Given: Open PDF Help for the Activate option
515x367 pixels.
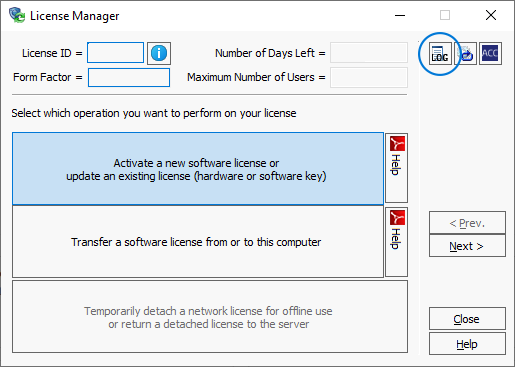Looking at the screenshot, I should 397,168.
